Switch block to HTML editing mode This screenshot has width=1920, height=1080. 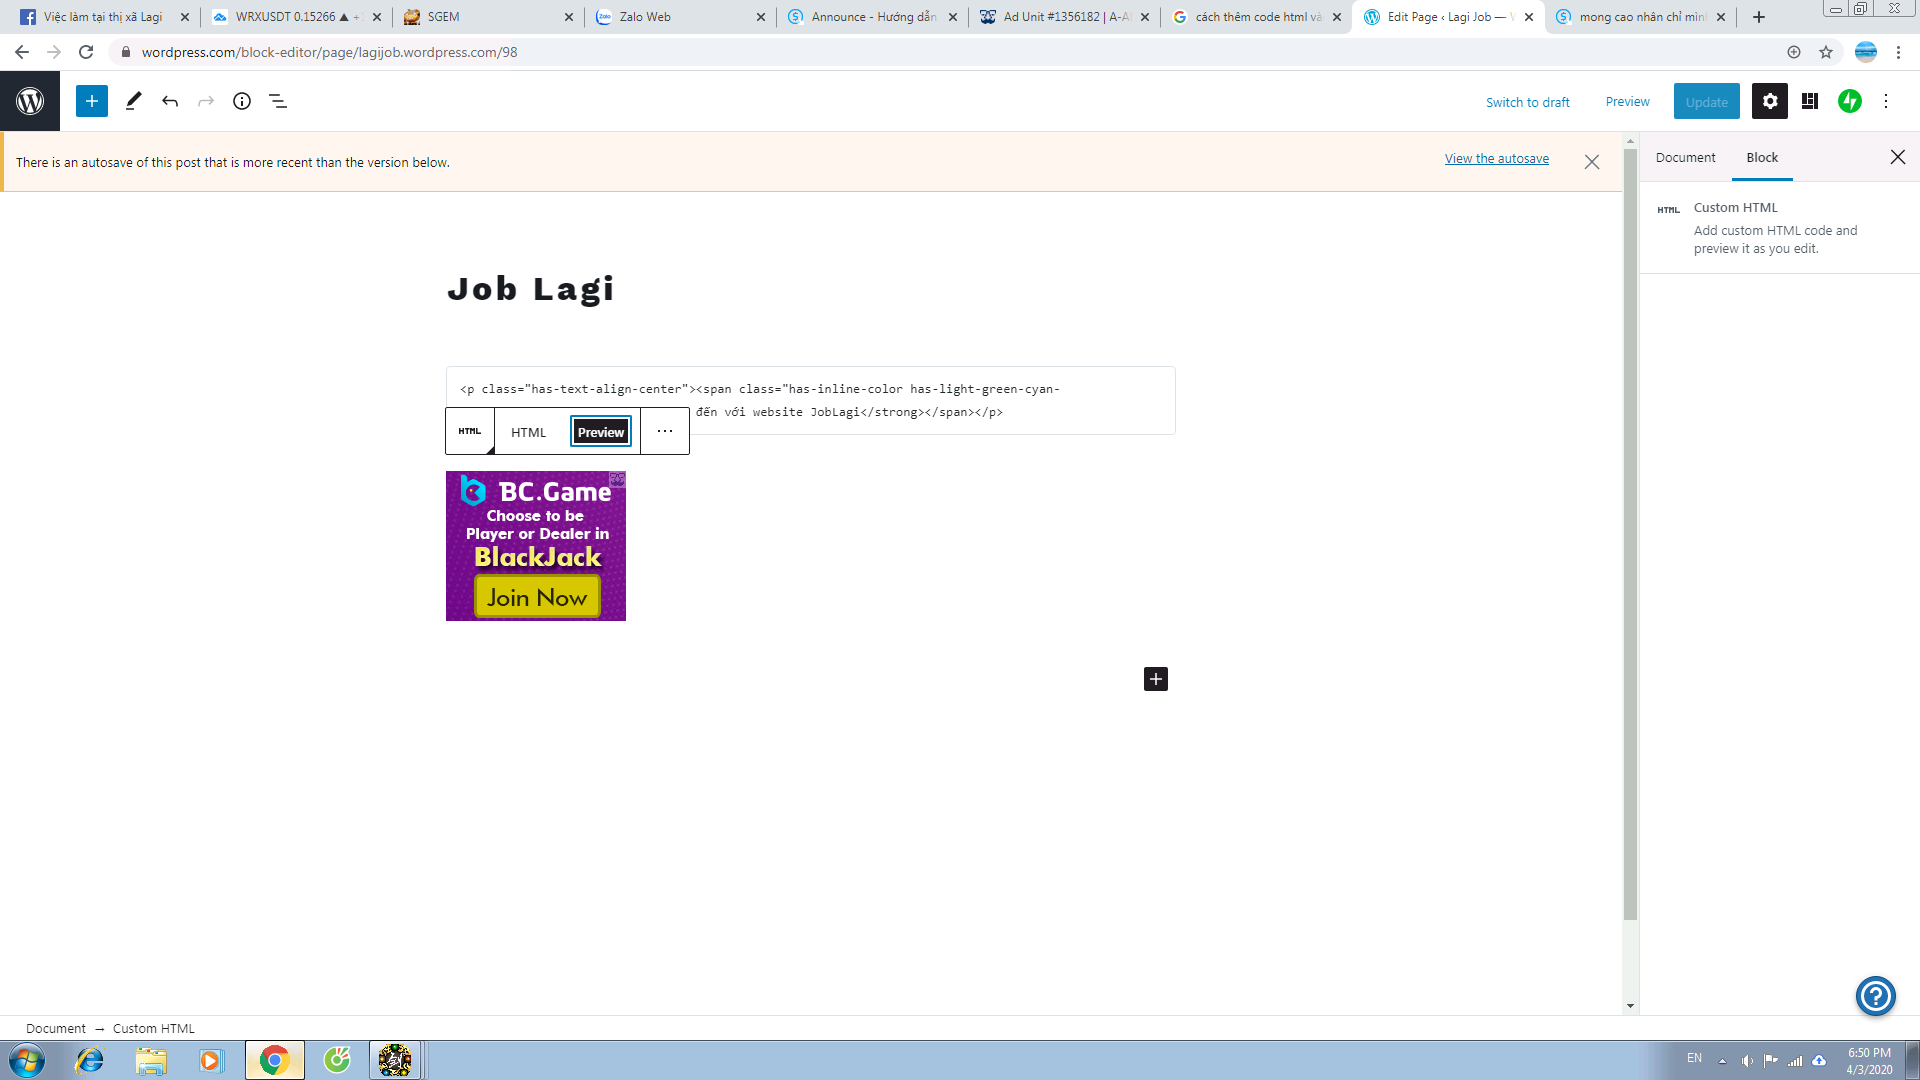point(529,431)
